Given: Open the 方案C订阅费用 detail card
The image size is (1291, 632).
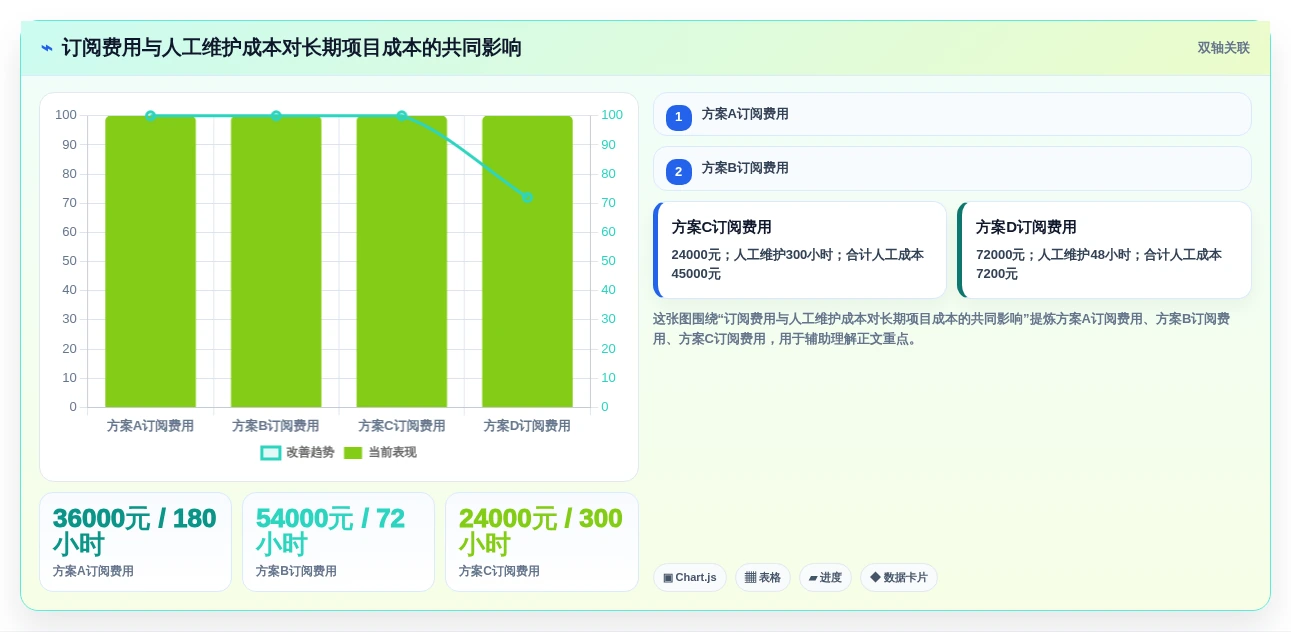Looking at the screenshot, I should click(800, 250).
